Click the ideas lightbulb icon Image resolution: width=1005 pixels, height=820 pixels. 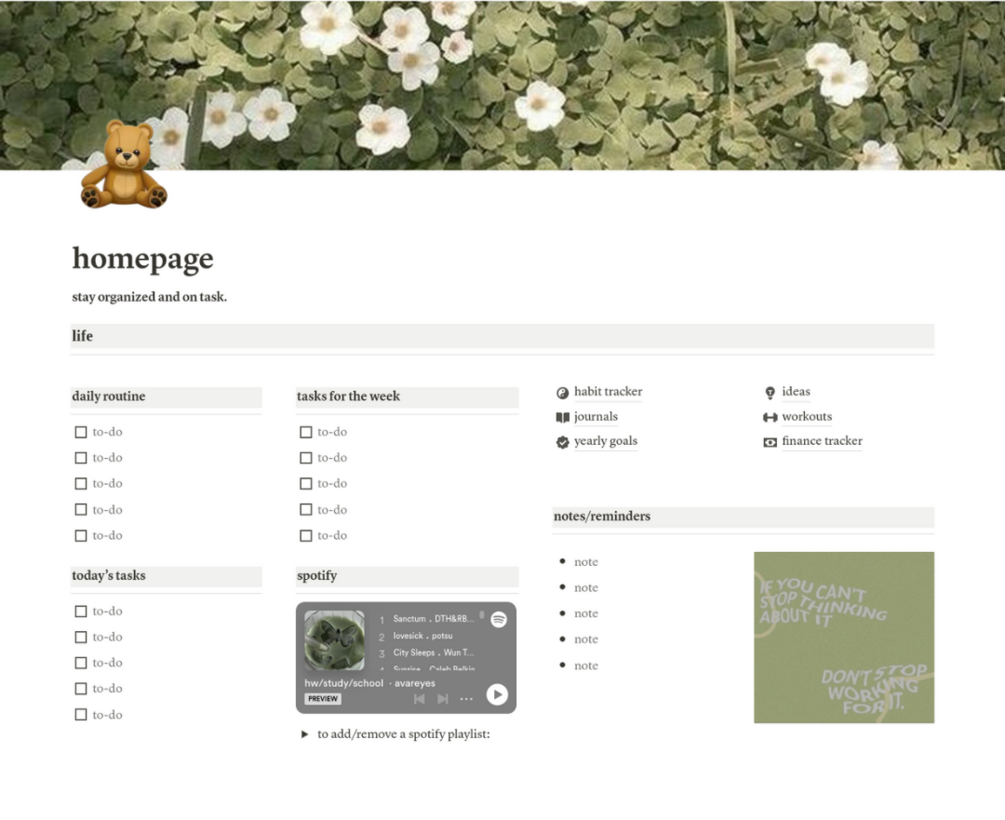click(770, 393)
